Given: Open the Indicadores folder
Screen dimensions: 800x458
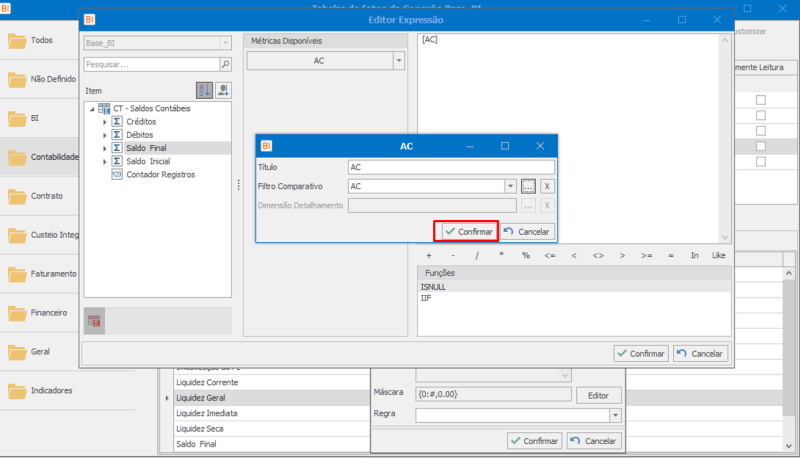Looking at the screenshot, I should pyautogui.click(x=67, y=391).
